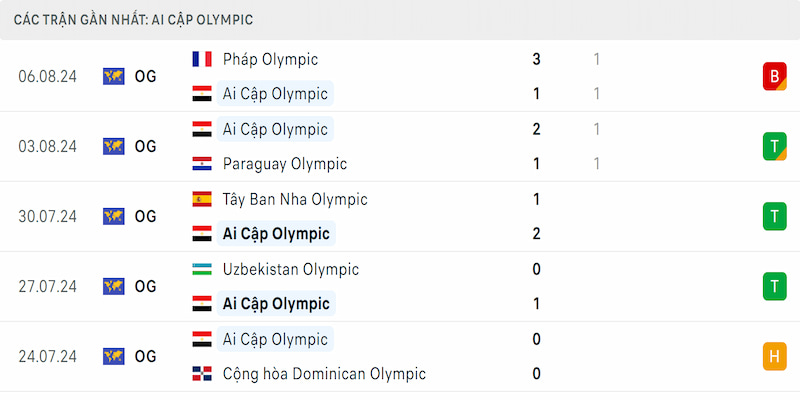Click the France flag icon beside Pháp Olympic
The image size is (800, 400).
click(202, 59)
